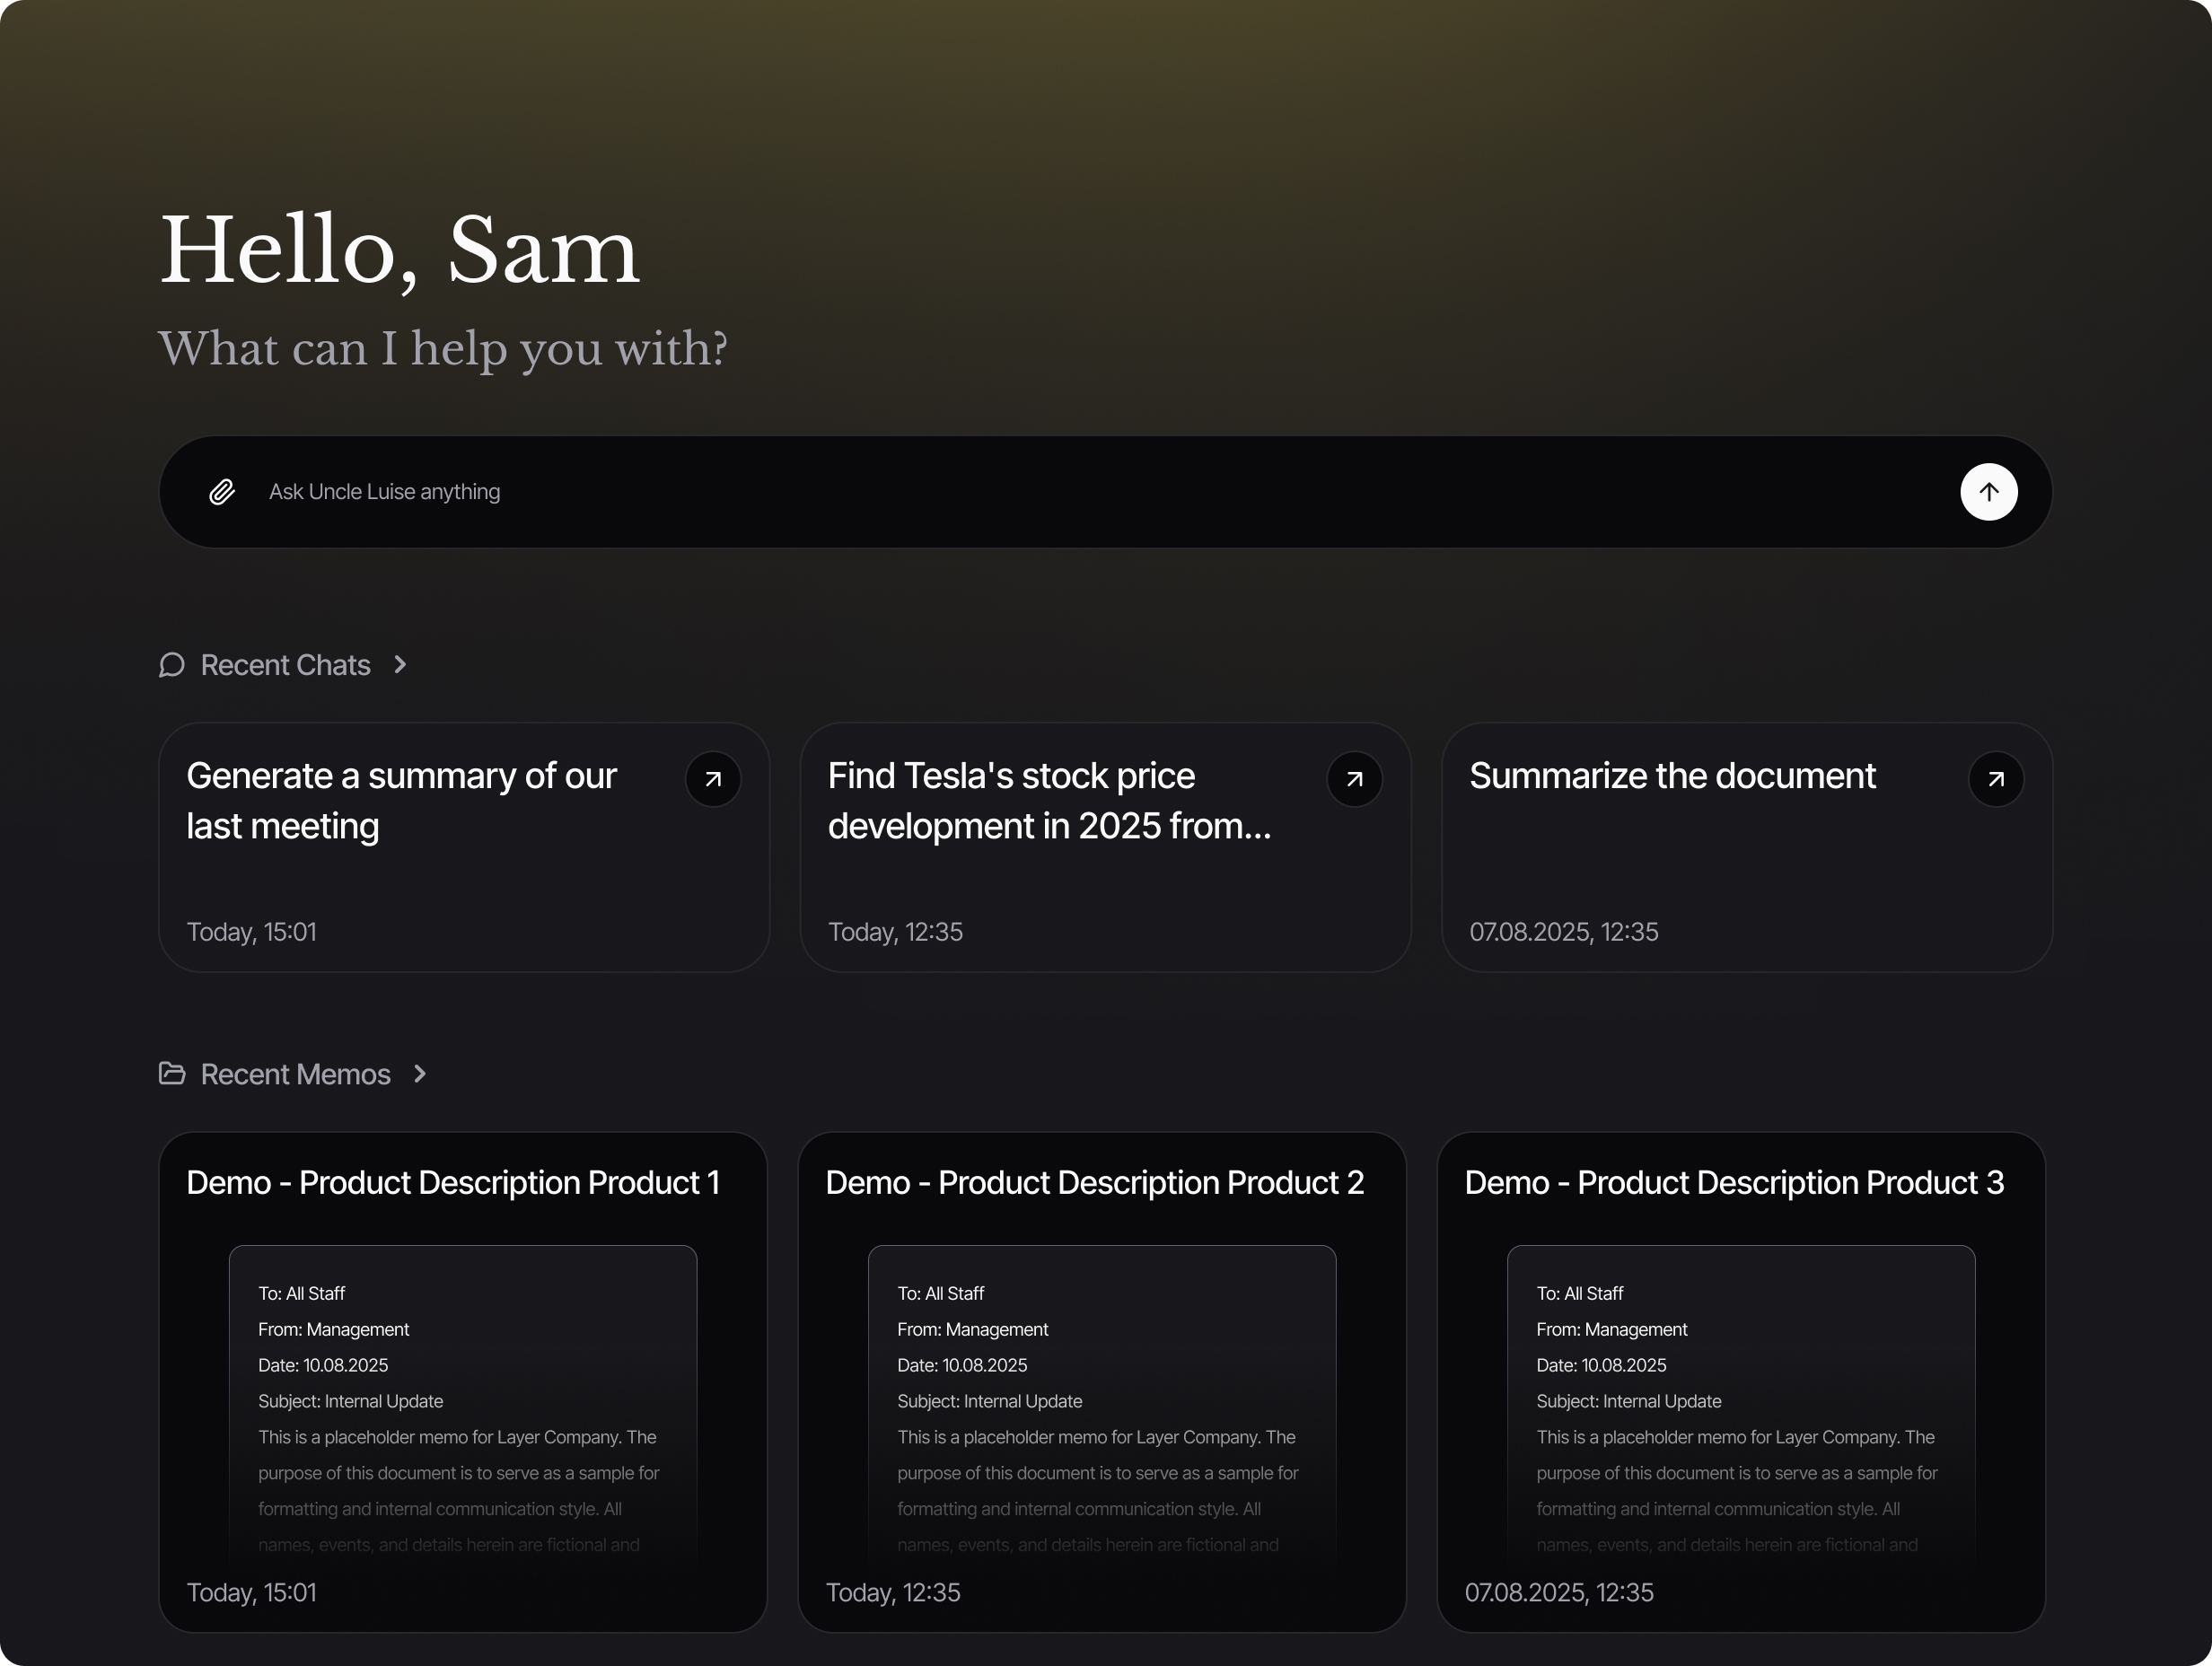This screenshot has height=1666, width=2212.
Task: Click the Recent Memos heading
Action: pyautogui.click(x=295, y=1074)
